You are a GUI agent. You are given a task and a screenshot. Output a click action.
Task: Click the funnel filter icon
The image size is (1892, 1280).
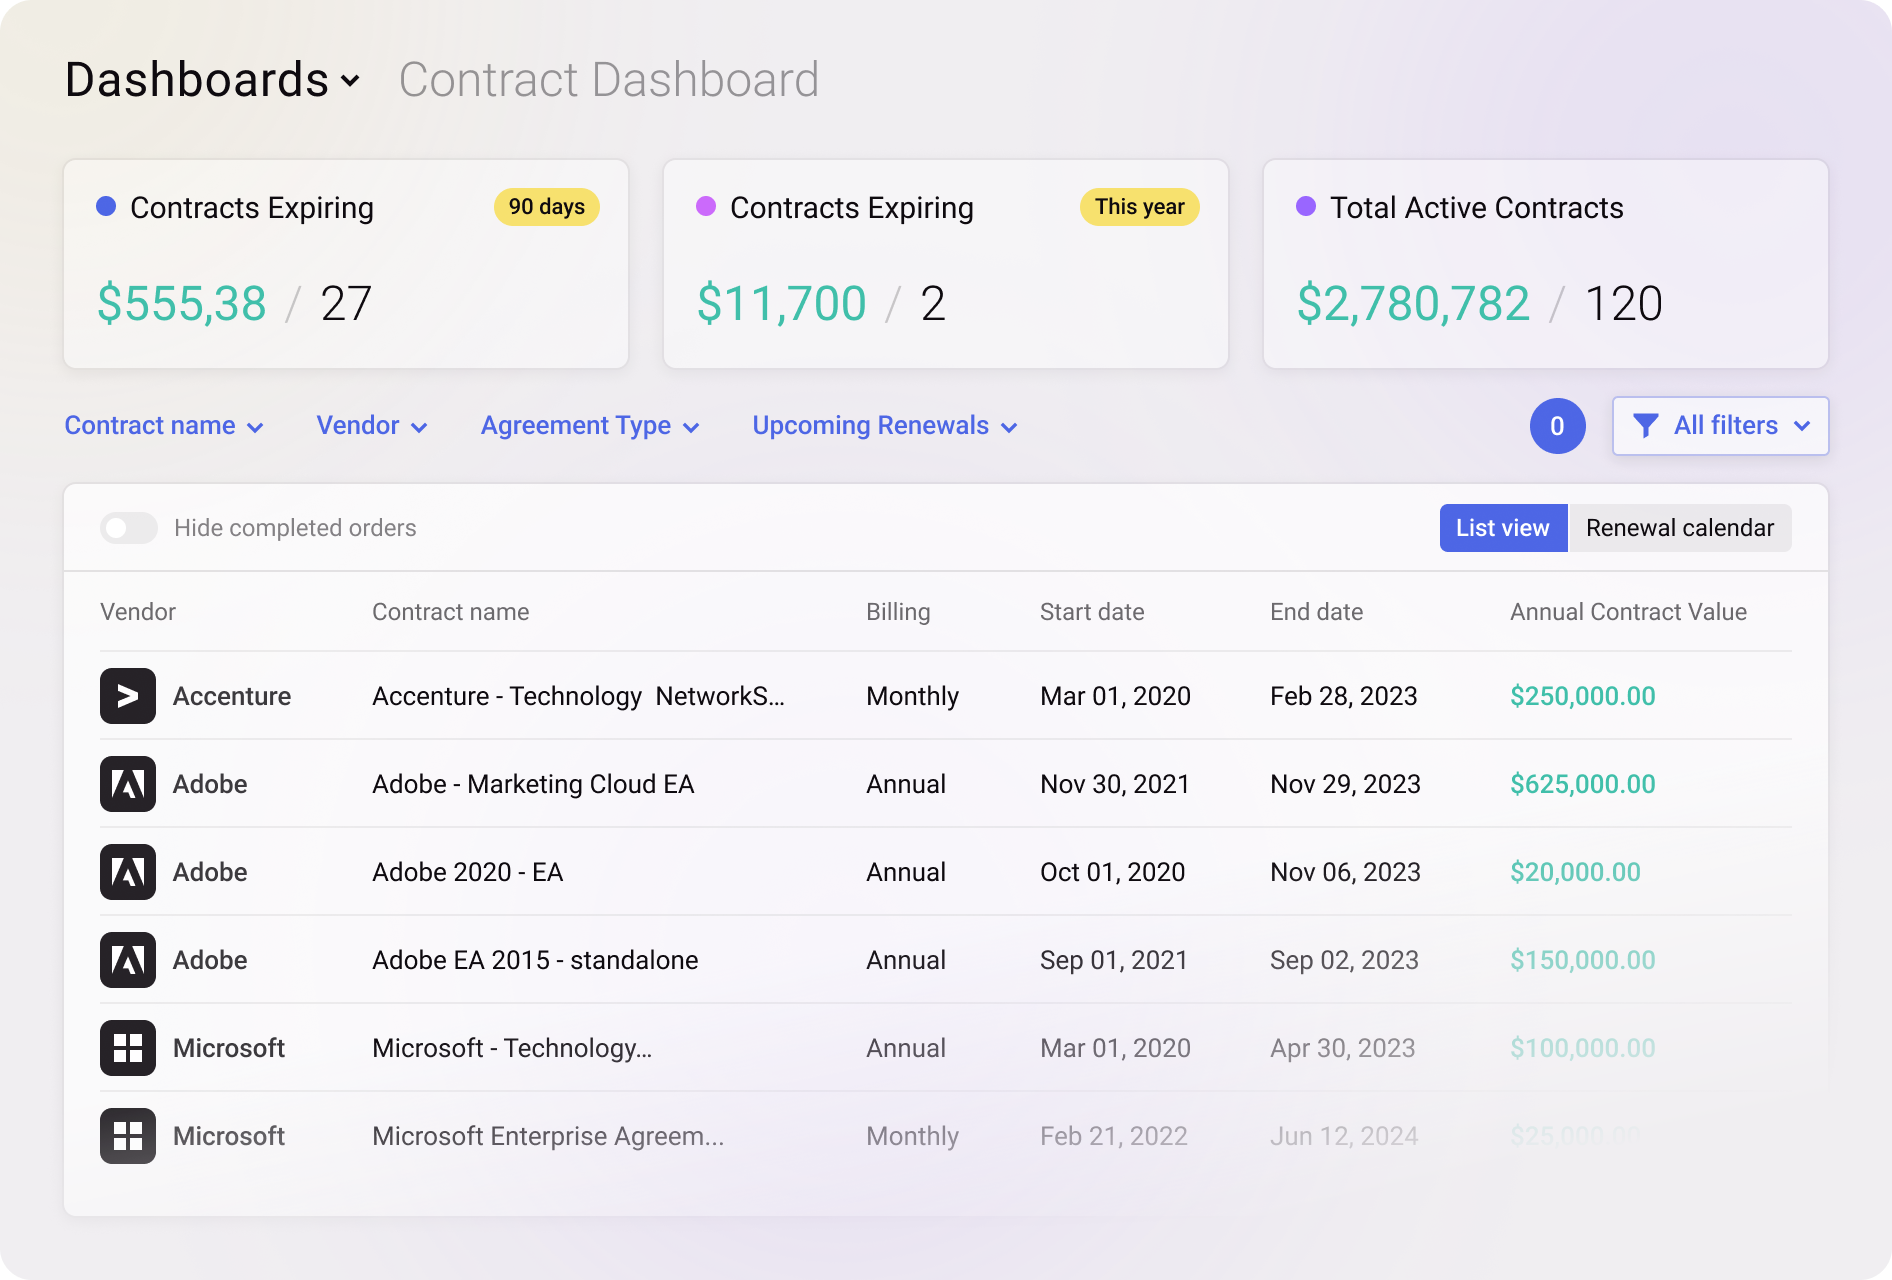[1645, 426]
